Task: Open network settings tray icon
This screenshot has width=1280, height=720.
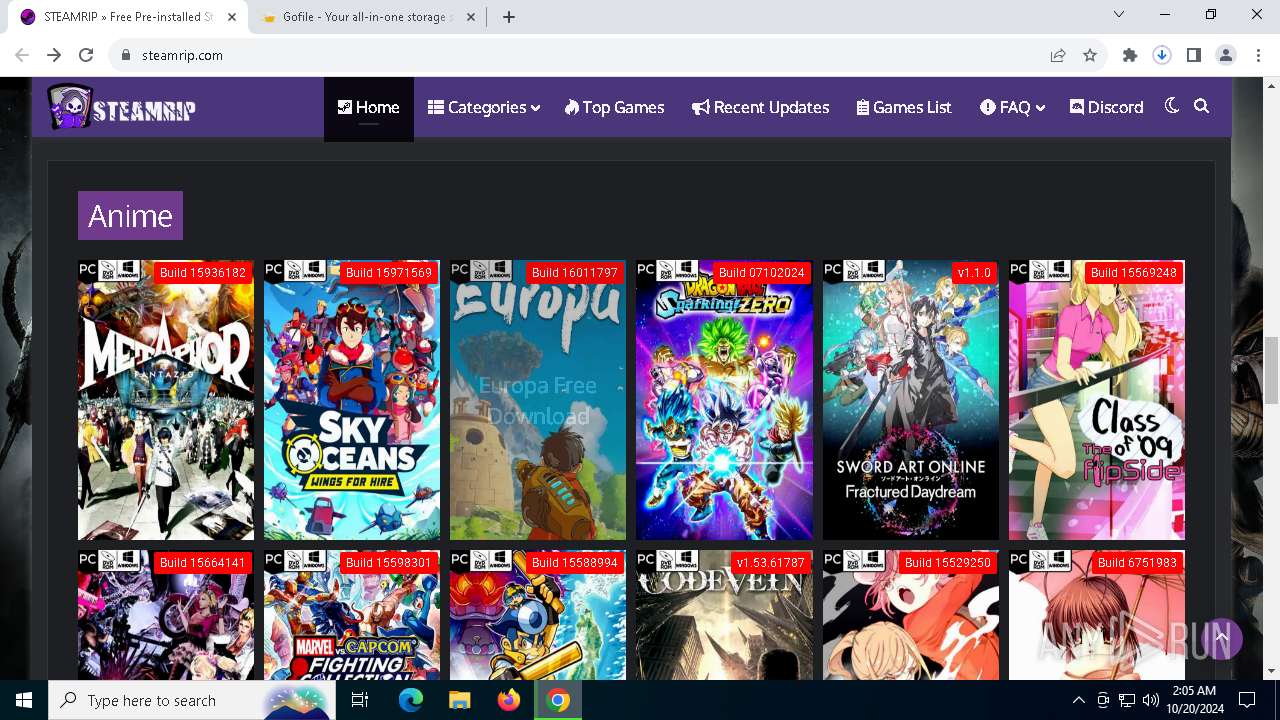Action: coord(1127,700)
